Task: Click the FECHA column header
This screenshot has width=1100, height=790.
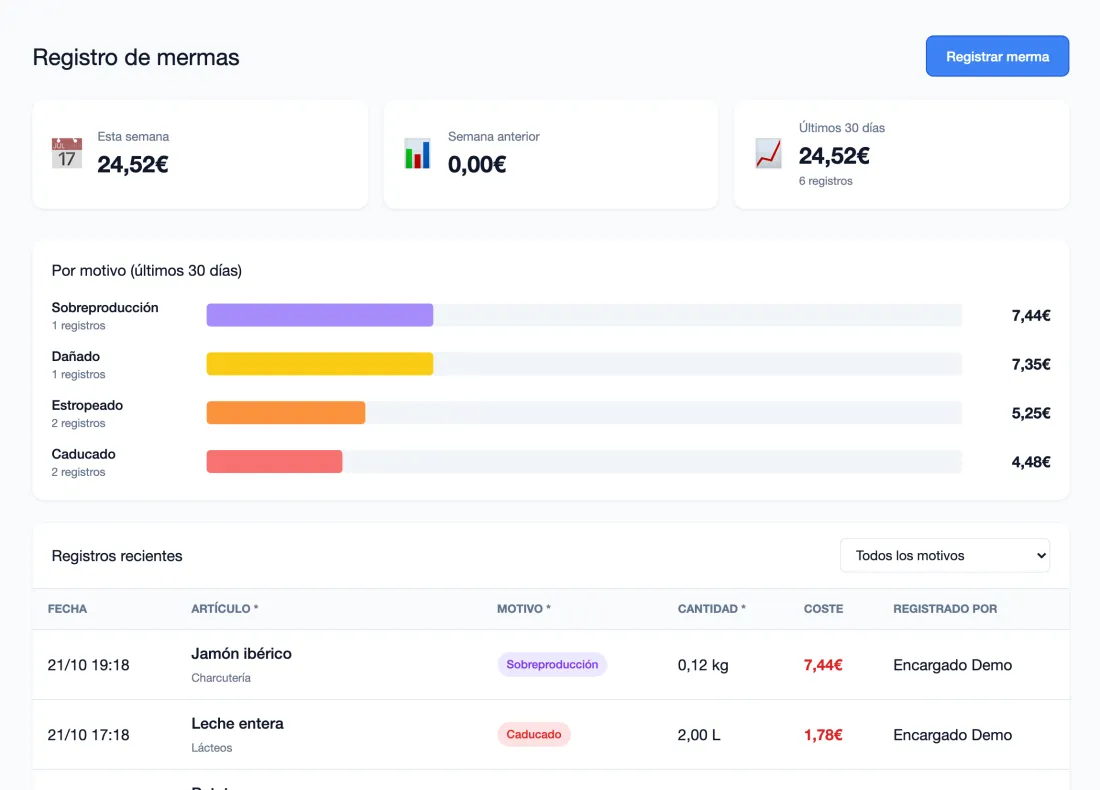Action: [x=67, y=609]
